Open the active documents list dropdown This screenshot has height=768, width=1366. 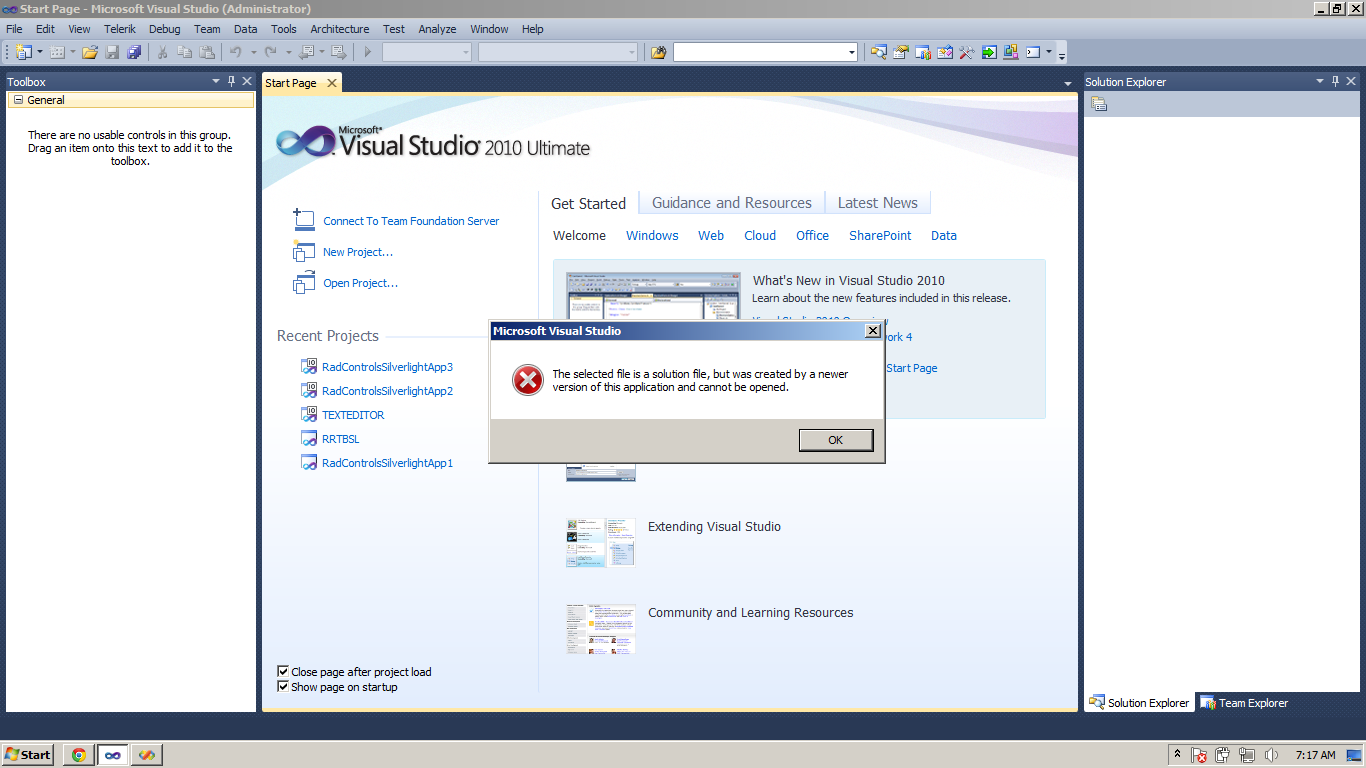click(x=1068, y=83)
